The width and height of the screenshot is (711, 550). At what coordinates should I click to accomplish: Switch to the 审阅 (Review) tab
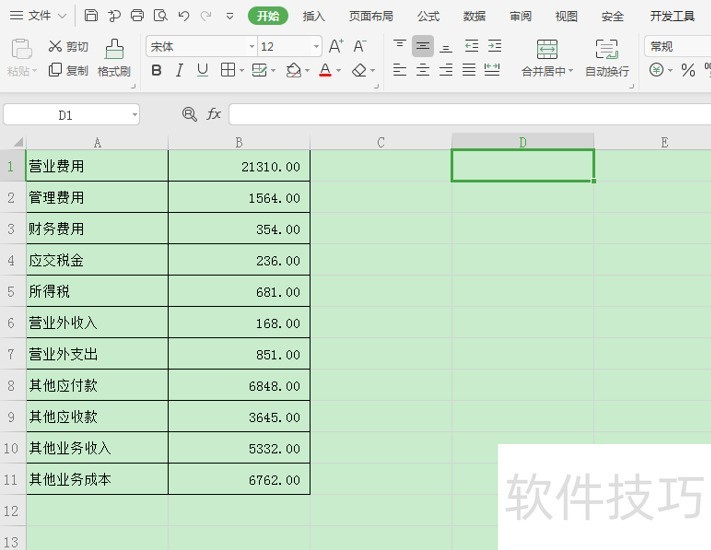521,16
